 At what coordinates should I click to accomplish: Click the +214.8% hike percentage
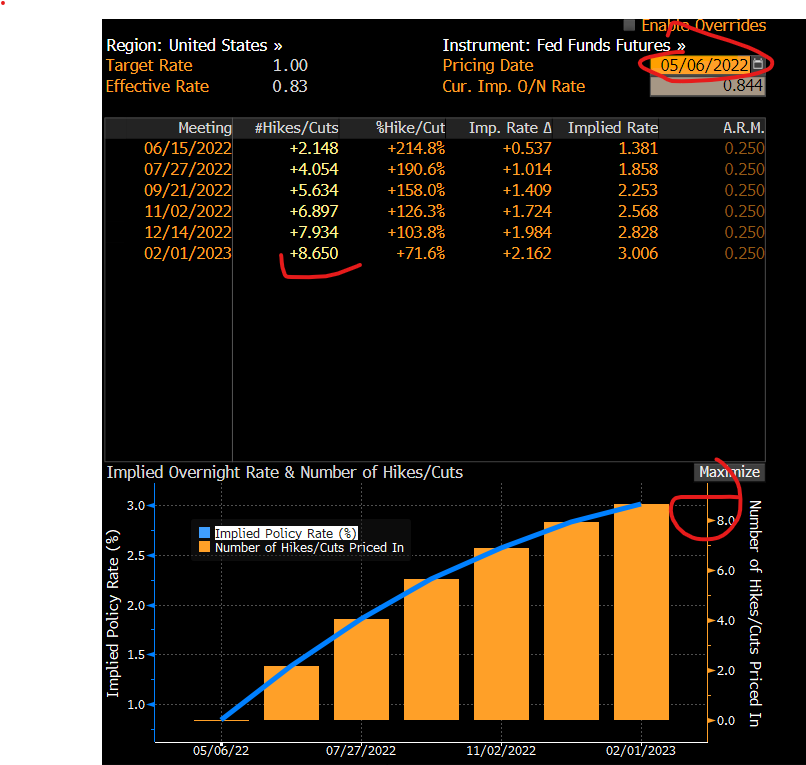click(416, 149)
